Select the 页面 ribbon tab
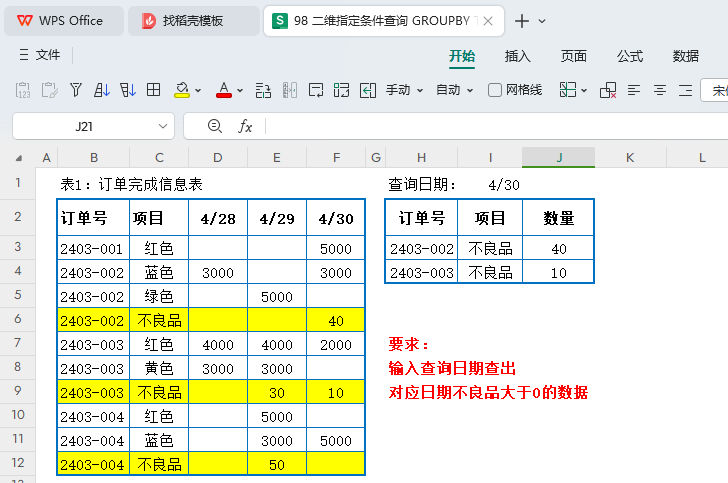This screenshot has height=483, width=728. pyautogui.click(x=574, y=56)
